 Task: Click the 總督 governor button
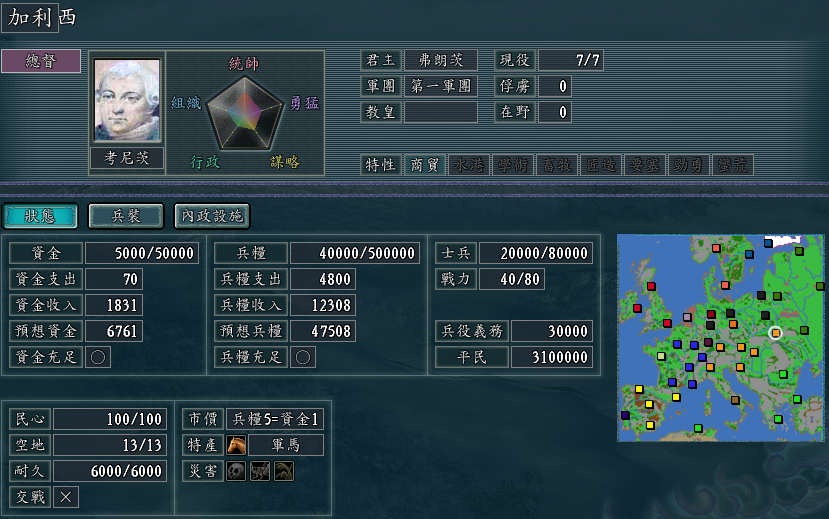(x=41, y=61)
